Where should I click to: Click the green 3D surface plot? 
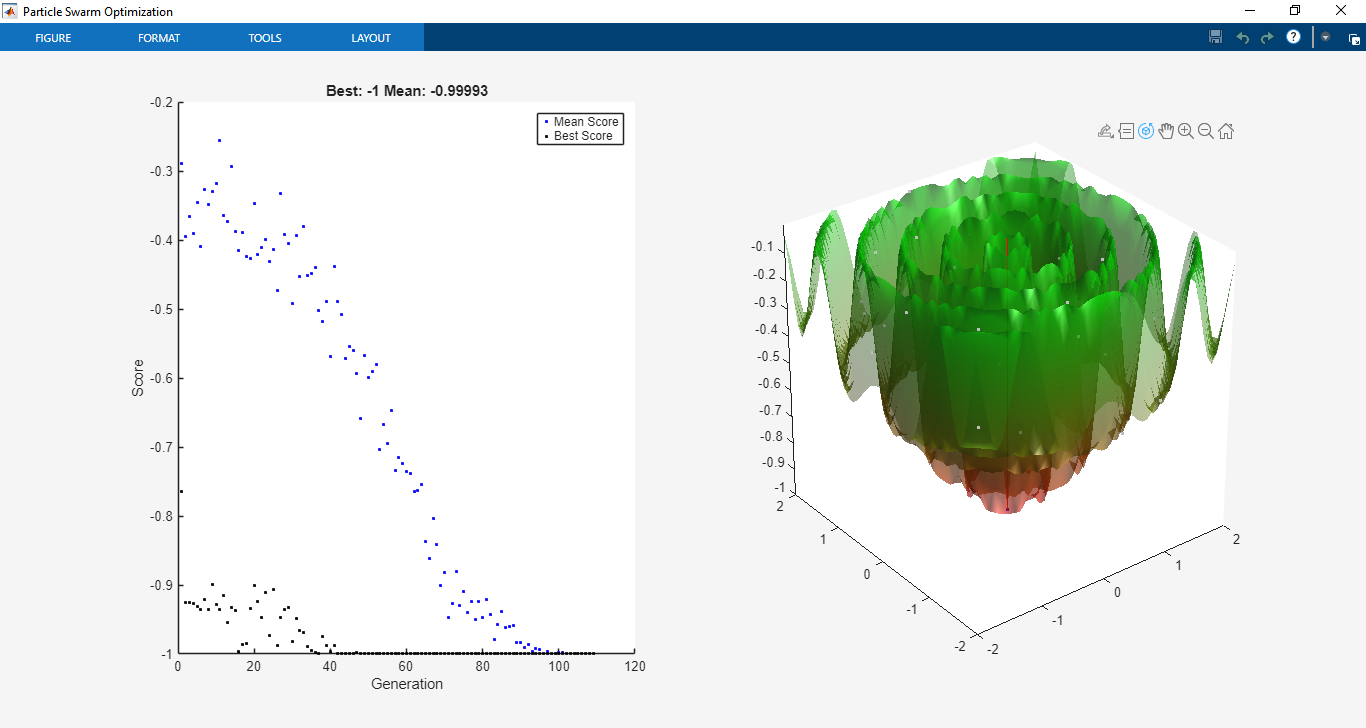click(x=1008, y=330)
